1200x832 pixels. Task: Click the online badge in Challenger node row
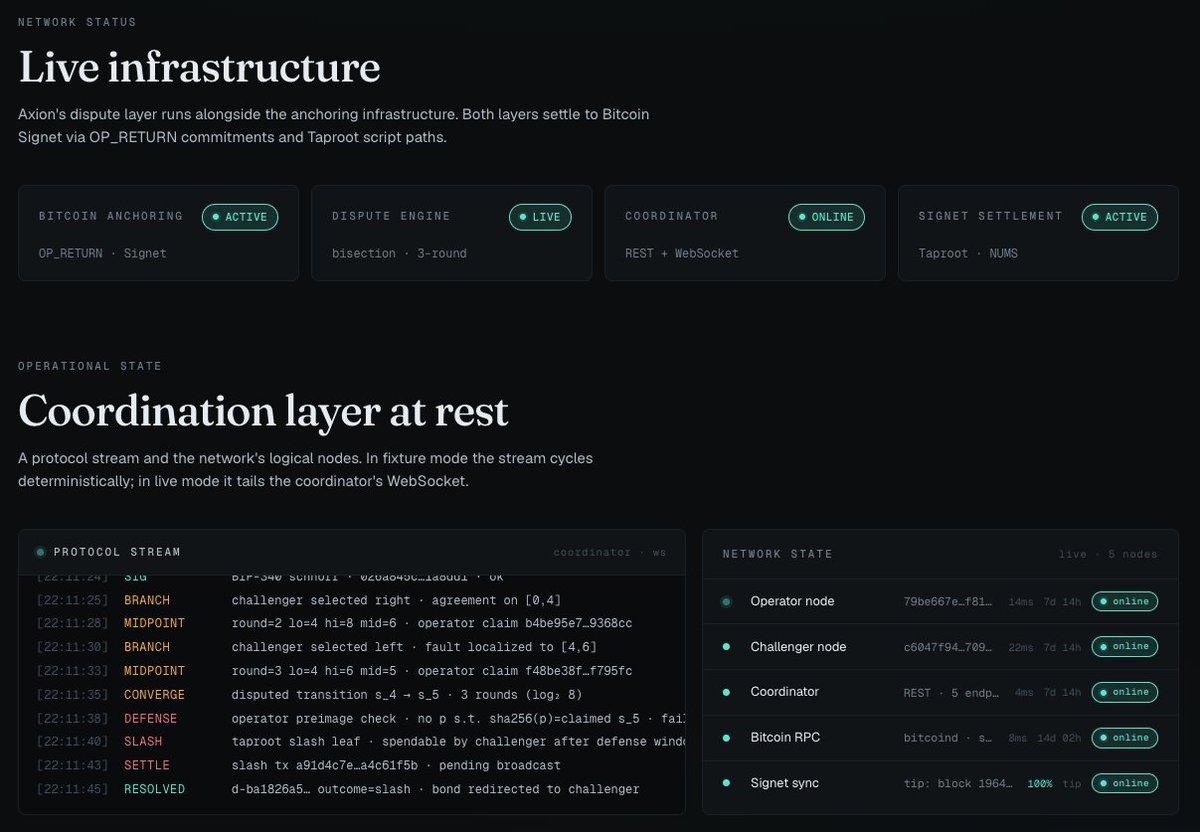(x=1124, y=647)
